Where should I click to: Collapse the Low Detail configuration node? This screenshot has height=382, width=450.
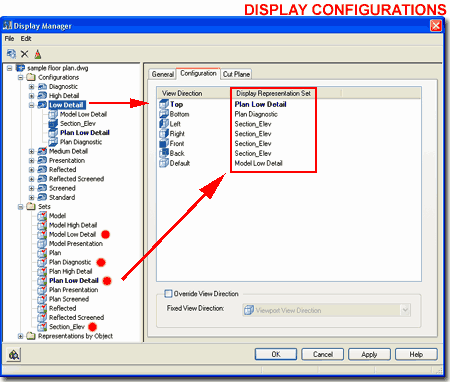click(x=31, y=105)
